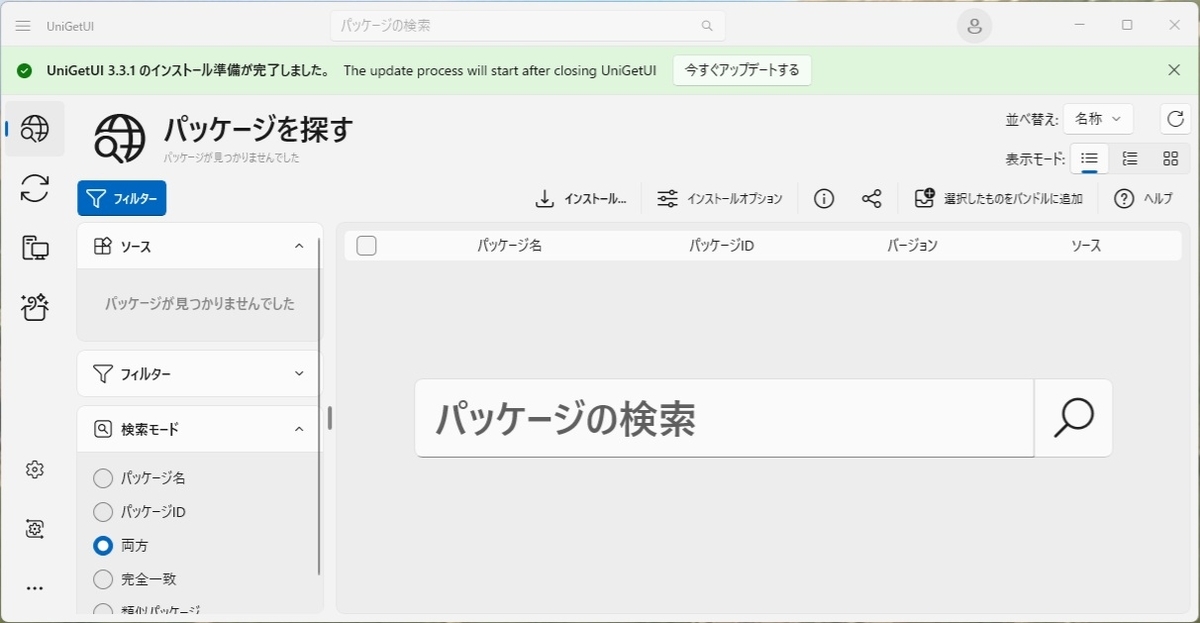The width and height of the screenshot is (1200, 623).
Task: Open the settings gear in sidebar
Action: (x=35, y=469)
